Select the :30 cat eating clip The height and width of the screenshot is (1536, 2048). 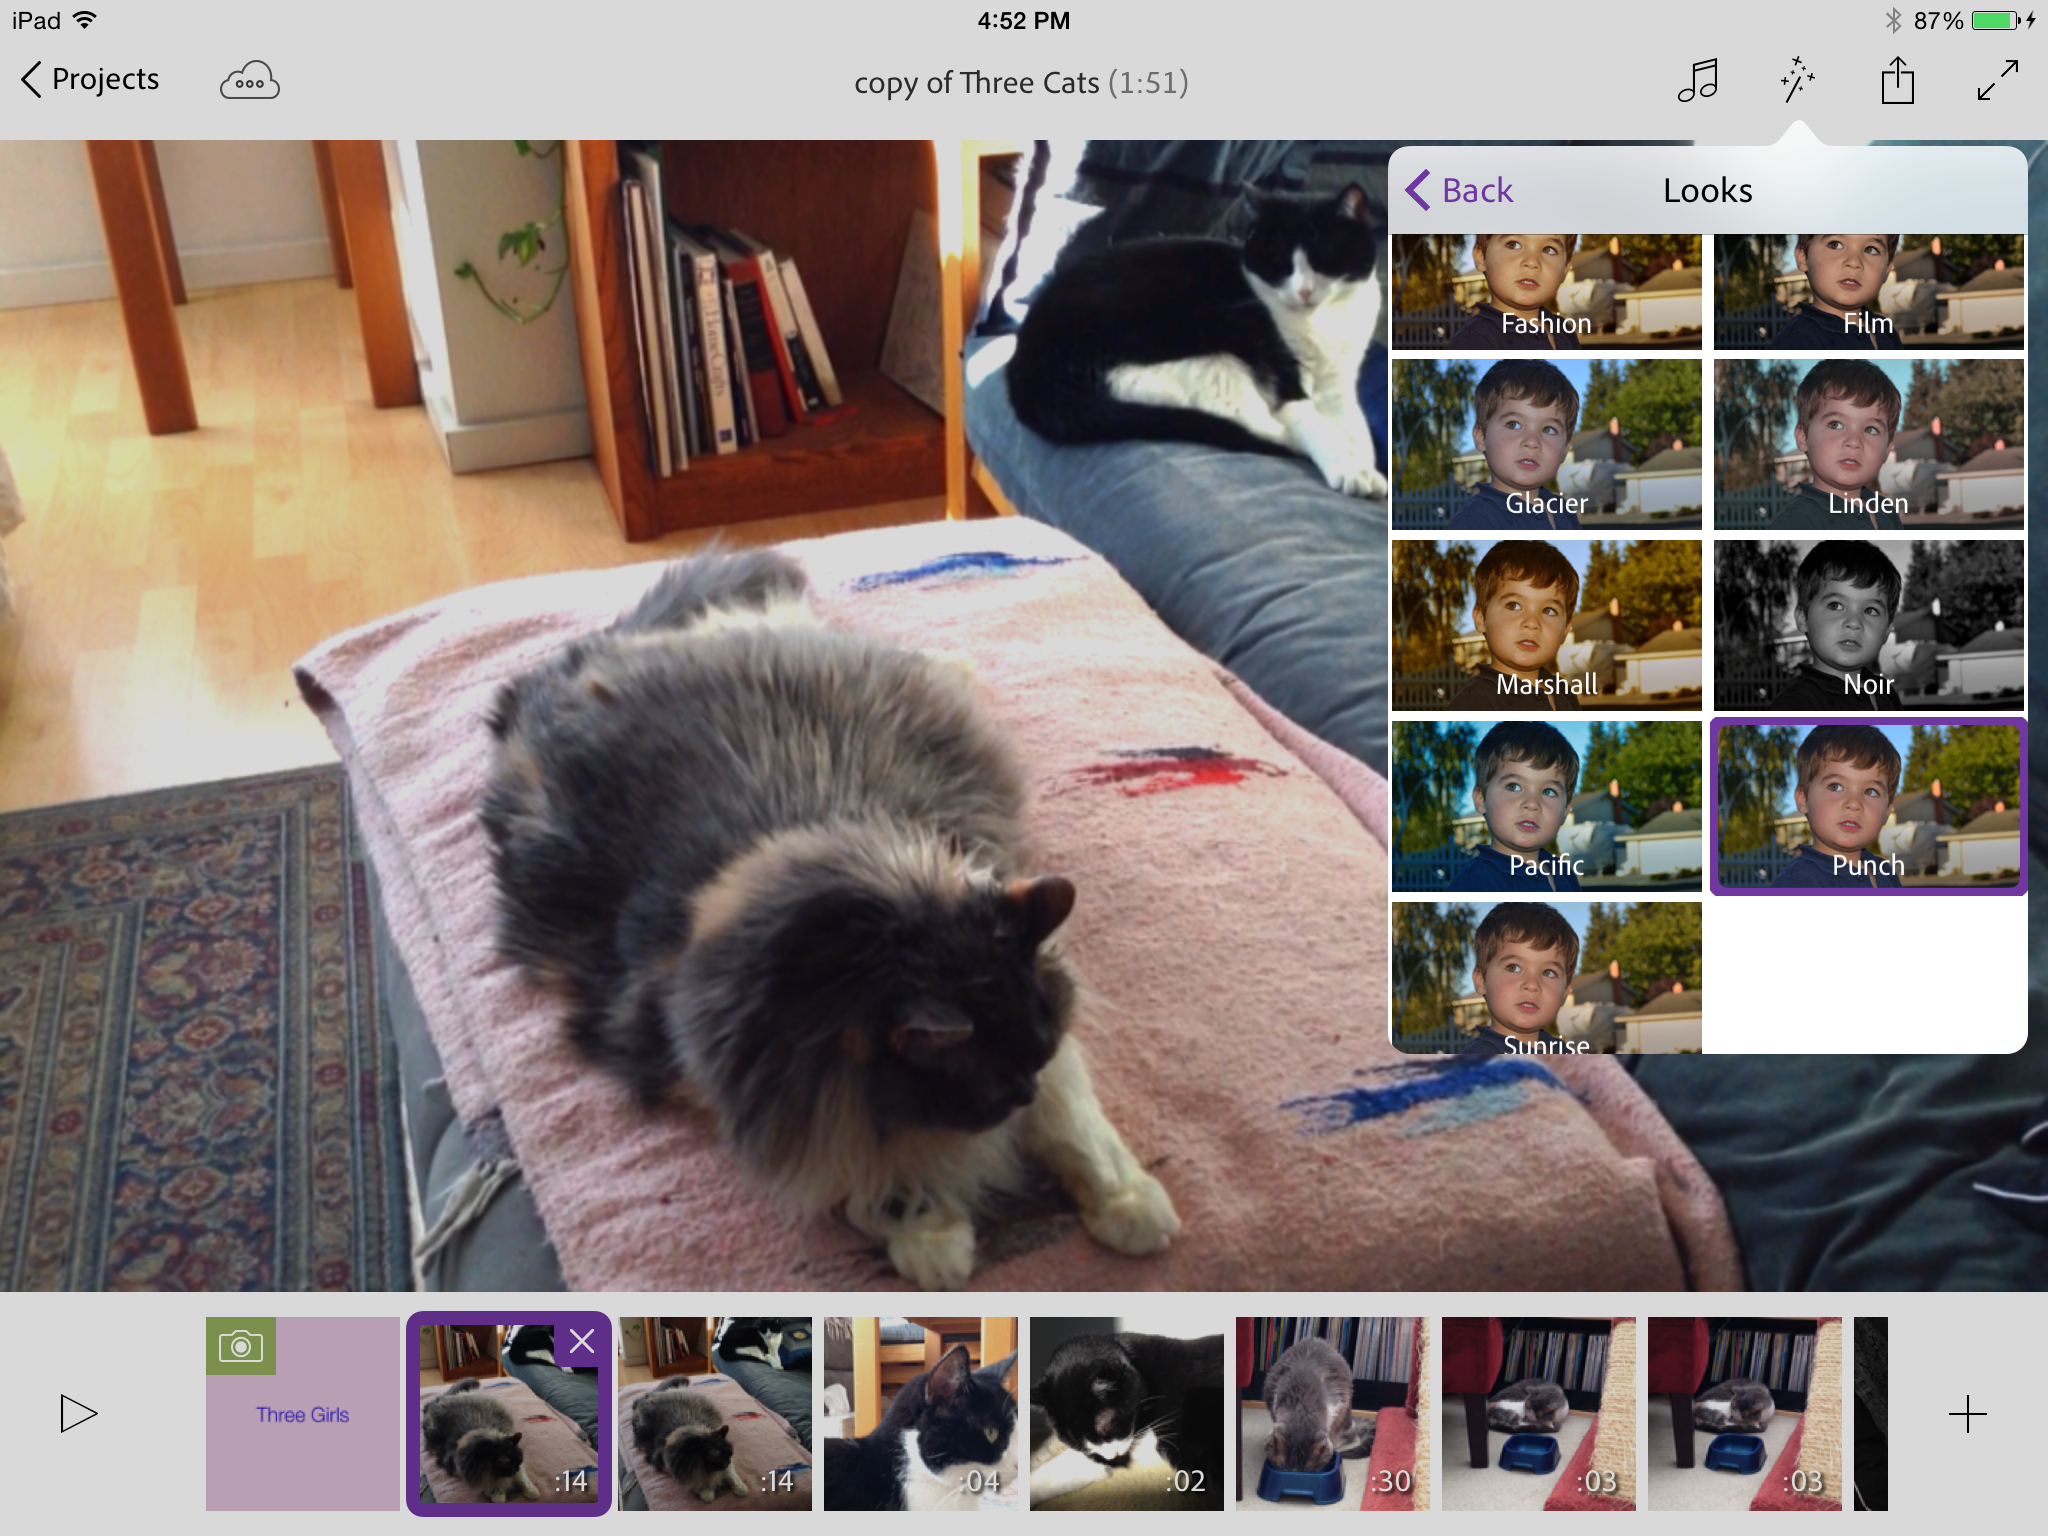tap(1333, 1414)
